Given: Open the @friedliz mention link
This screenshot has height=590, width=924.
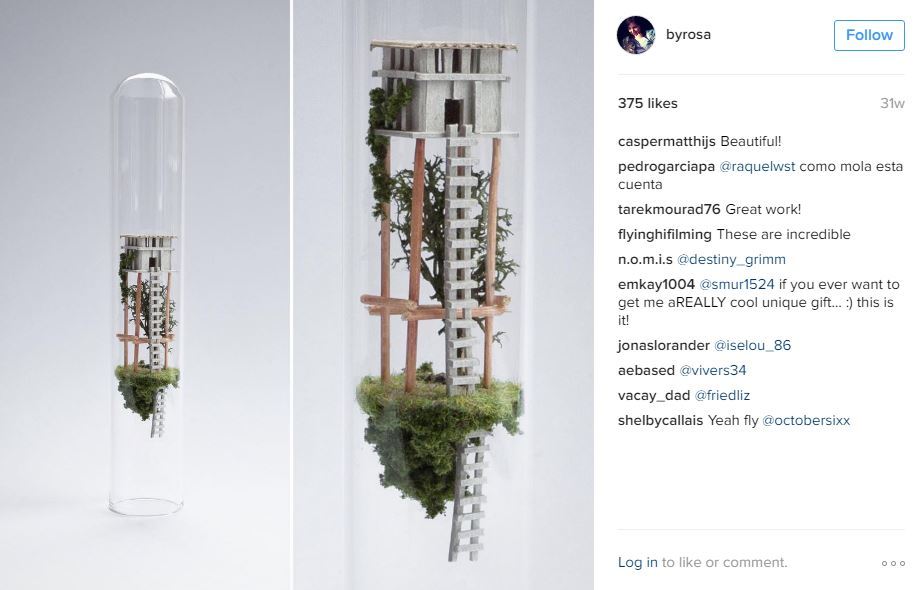Looking at the screenshot, I should [722, 395].
